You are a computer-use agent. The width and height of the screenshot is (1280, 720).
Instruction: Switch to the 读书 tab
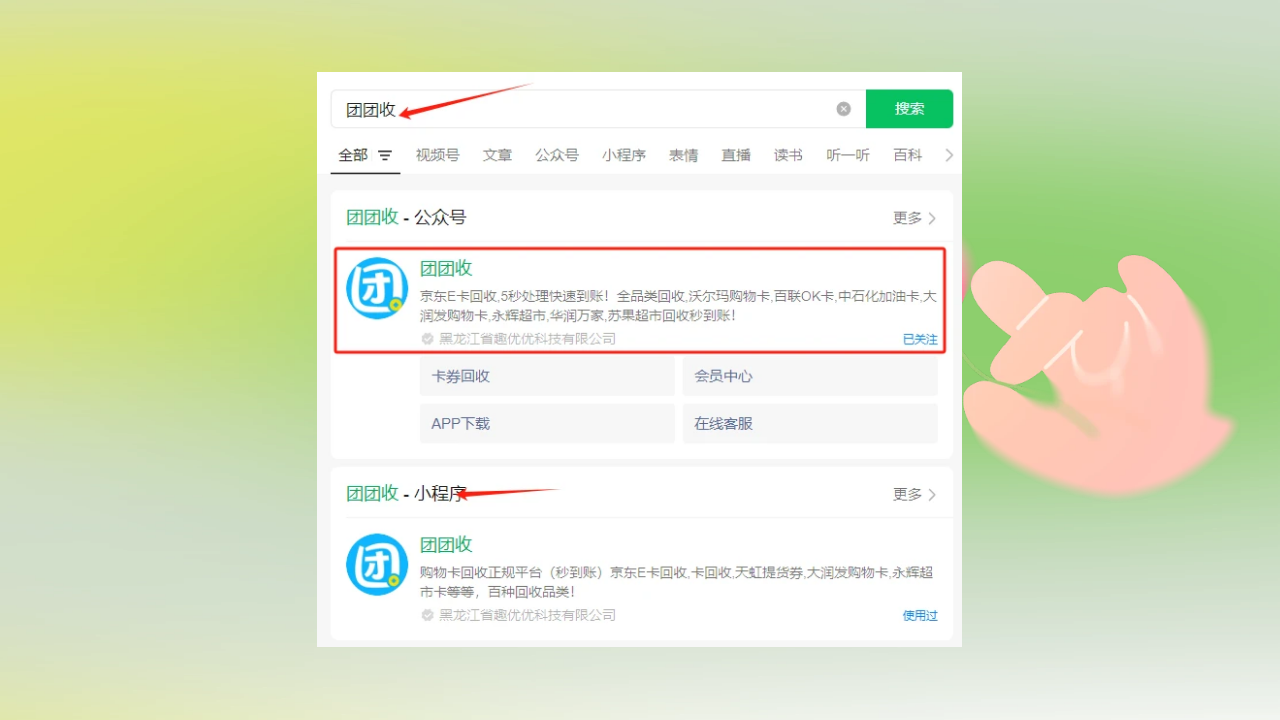(788, 155)
